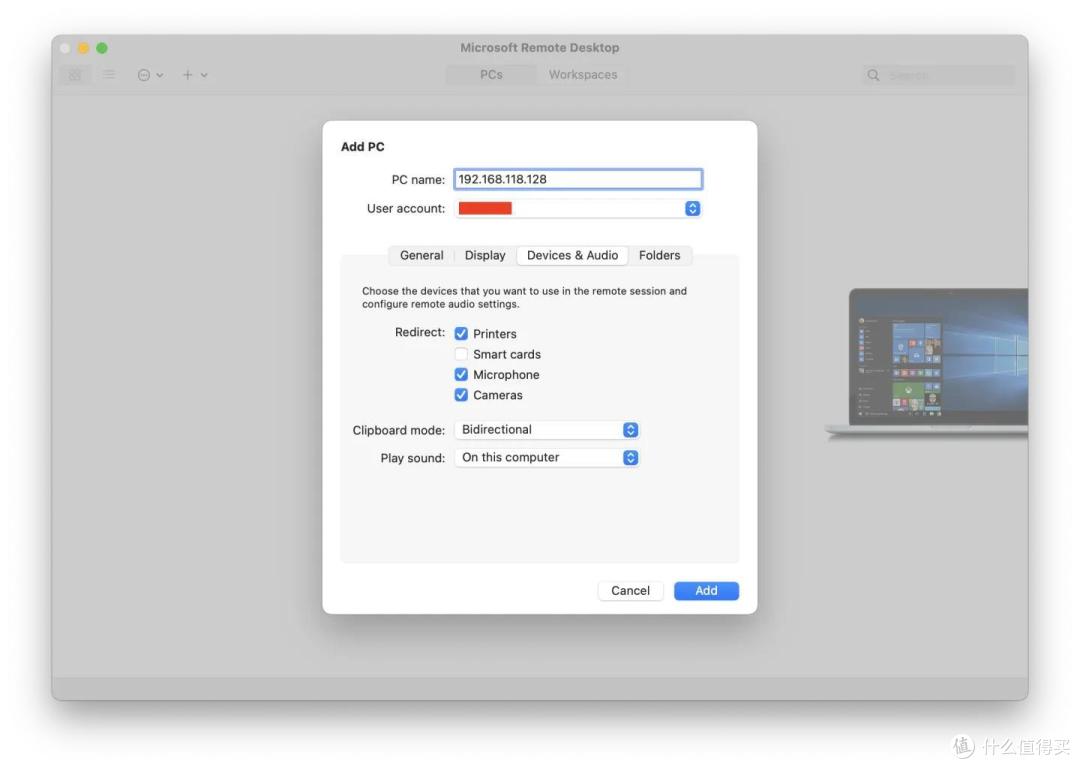The image size is (1080, 769).
Task: Click the yellow minimize window button
Action: (x=83, y=48)
